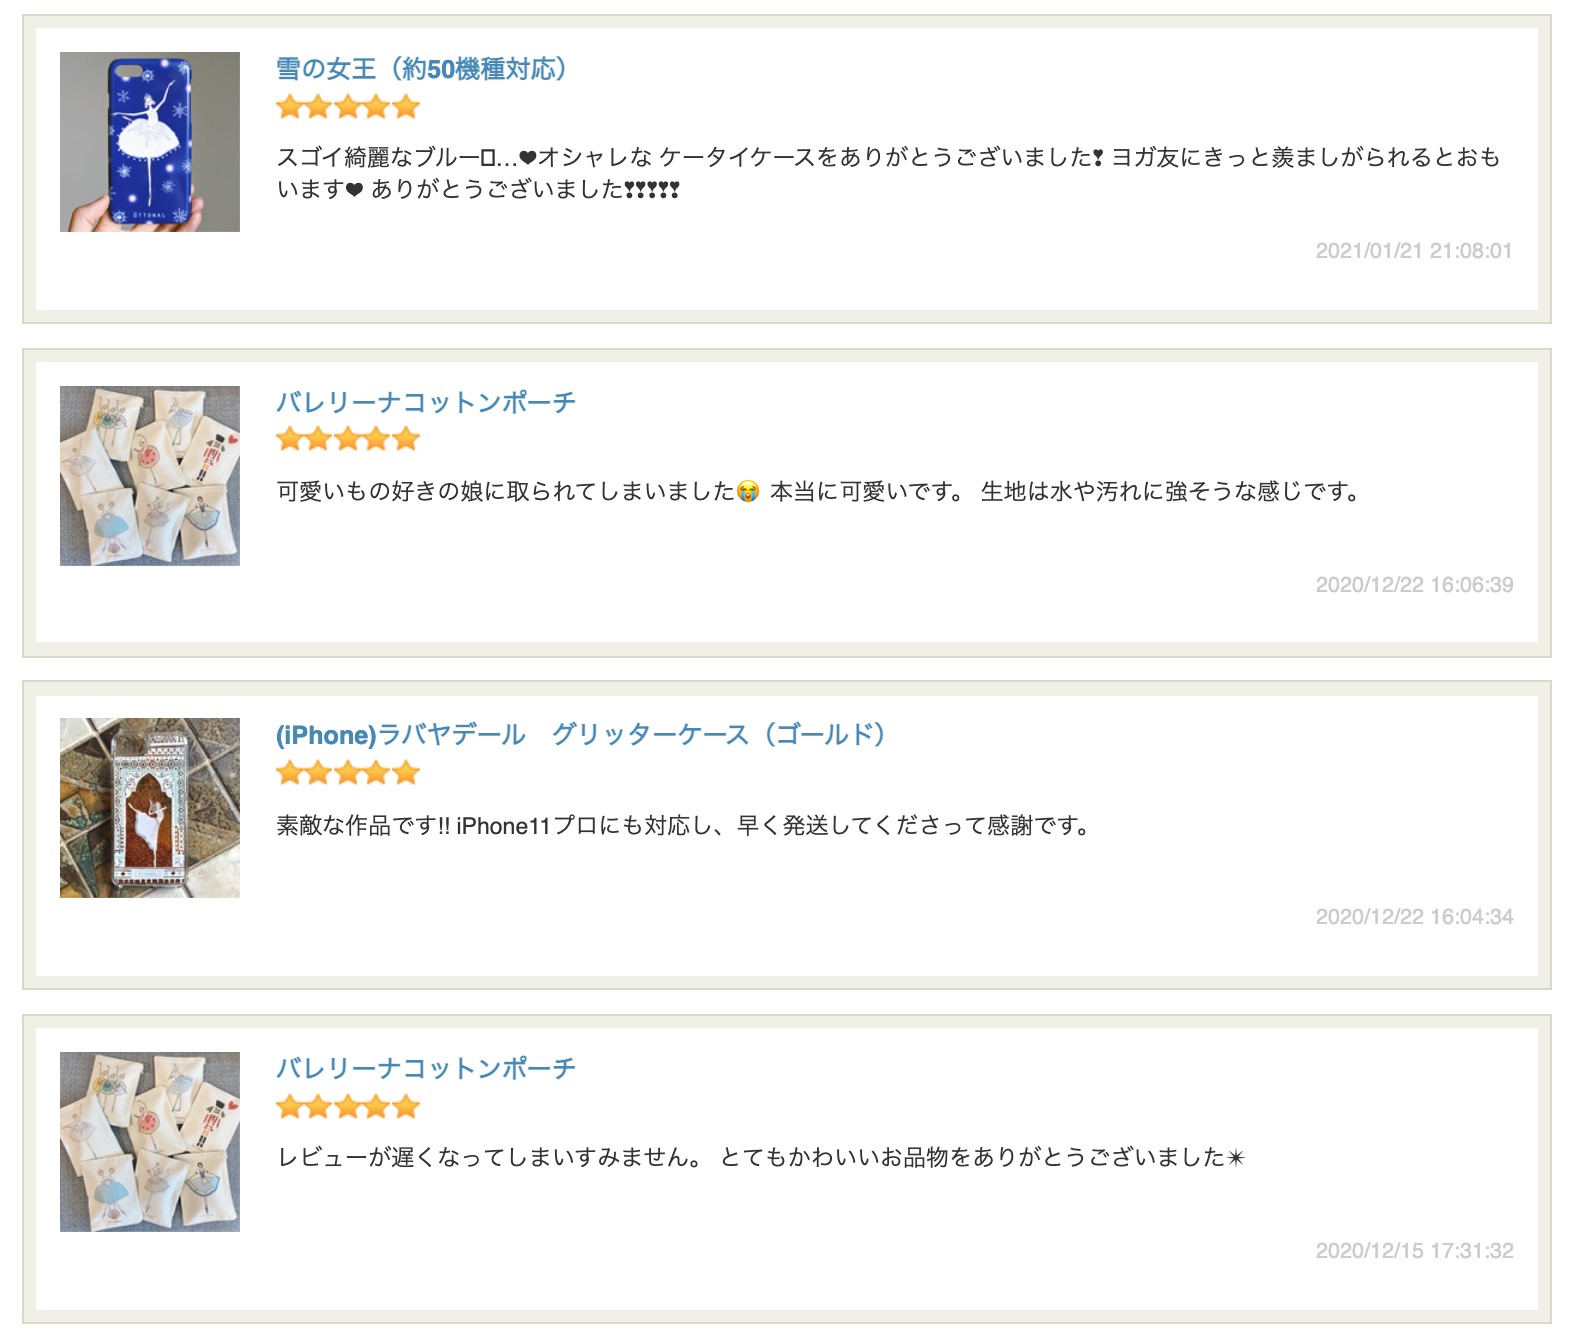
Task: Open the 雪の女王（約50機種対応）product link
Action: click(x=422, y=69)
